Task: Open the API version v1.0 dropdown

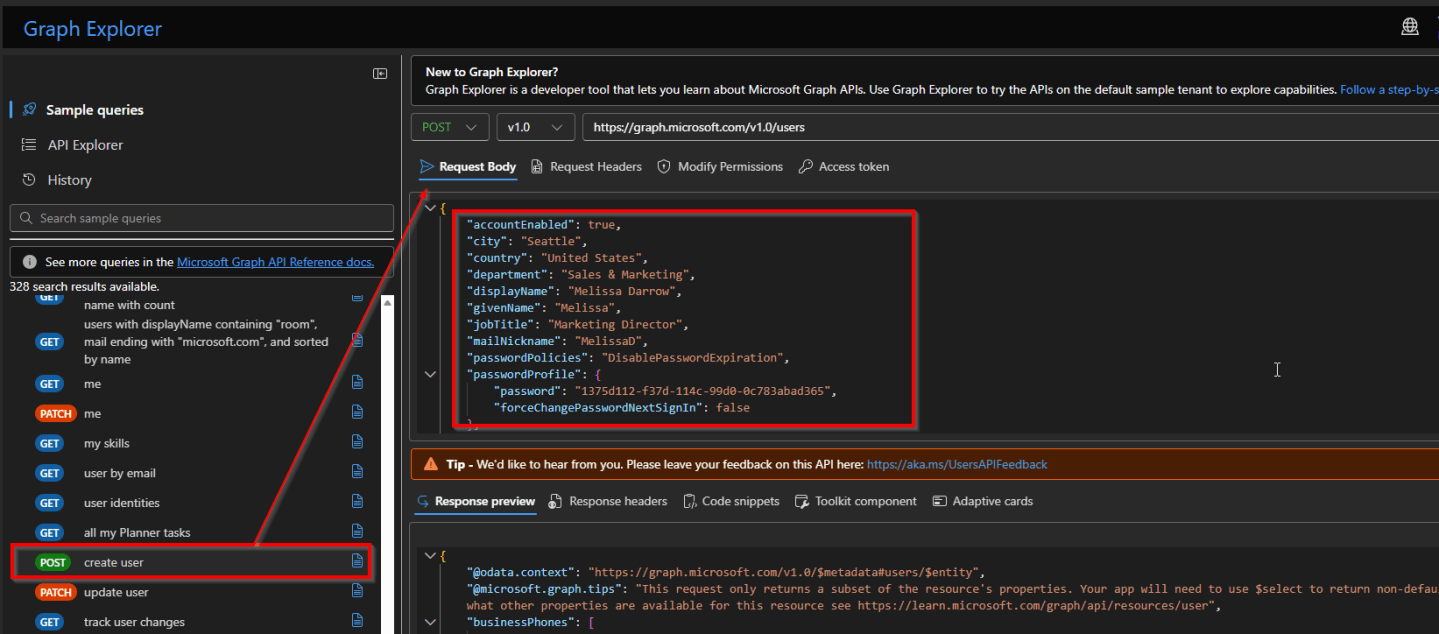Action: pos(535,127)
